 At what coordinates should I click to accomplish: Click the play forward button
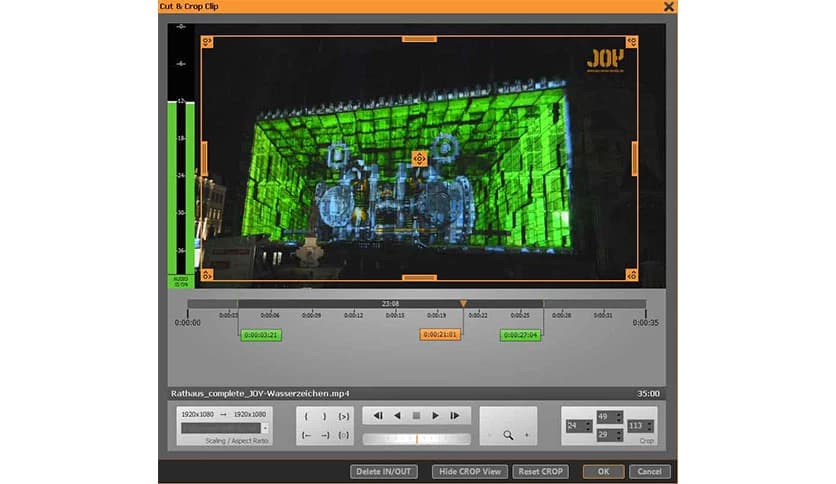point(435,415)
